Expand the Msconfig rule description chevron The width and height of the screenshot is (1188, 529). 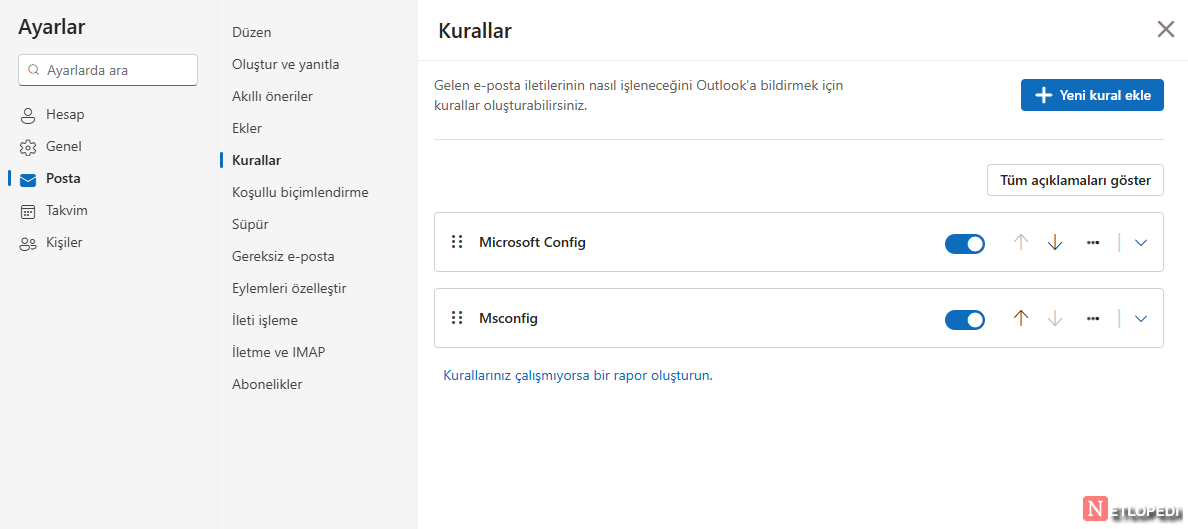(x=1141, y=318)
